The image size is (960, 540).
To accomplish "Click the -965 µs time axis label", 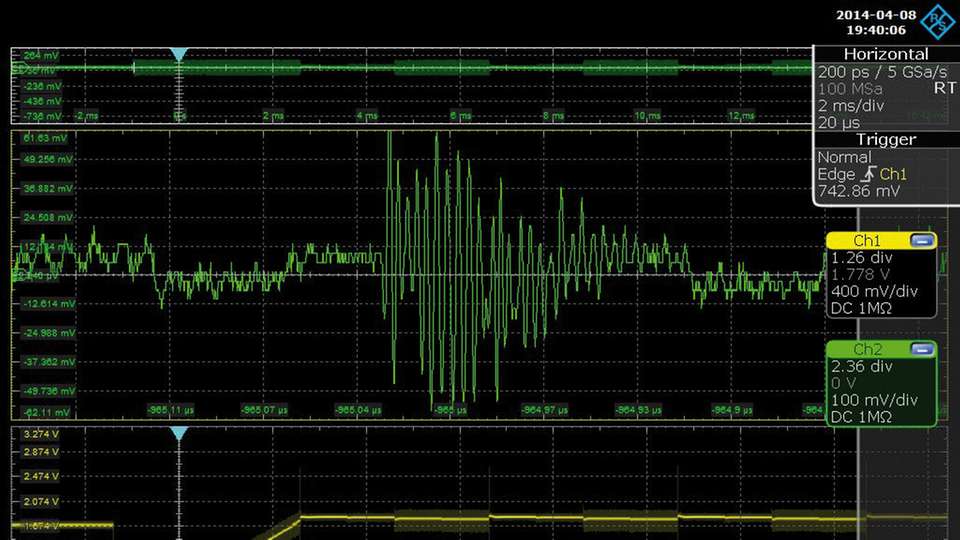I will point(451,410).
